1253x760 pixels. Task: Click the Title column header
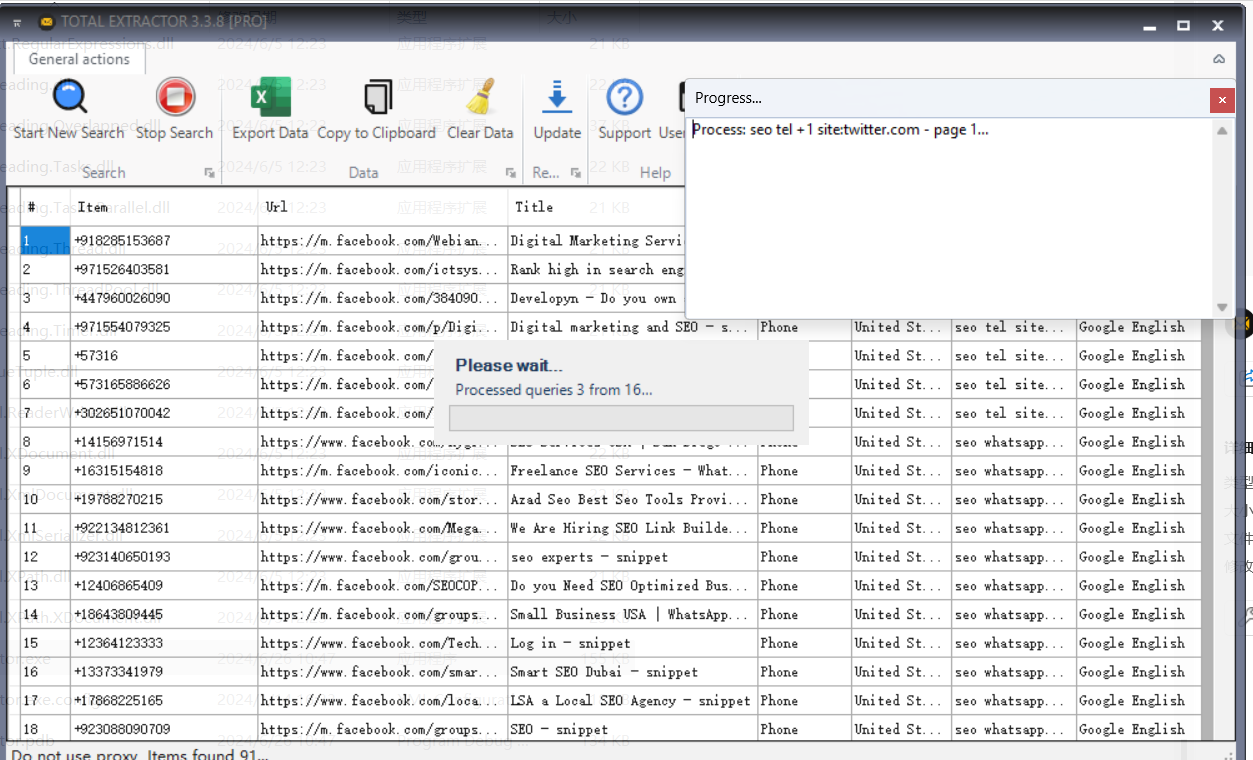point(534,207)
